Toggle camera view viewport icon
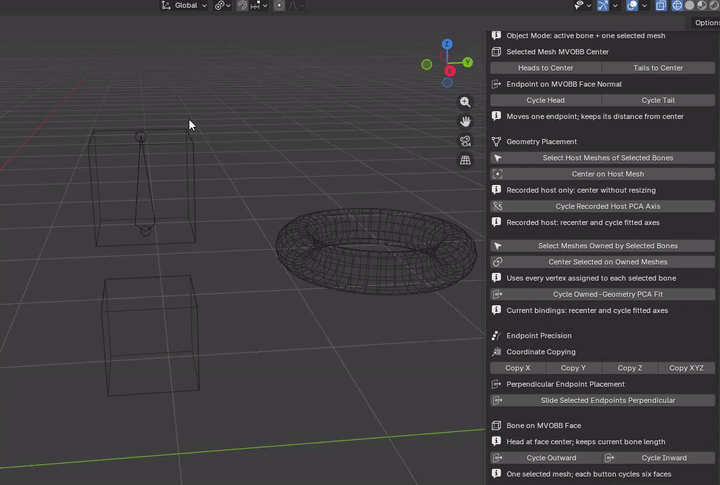The image size is (720, 485). click(x=465, y=141)
